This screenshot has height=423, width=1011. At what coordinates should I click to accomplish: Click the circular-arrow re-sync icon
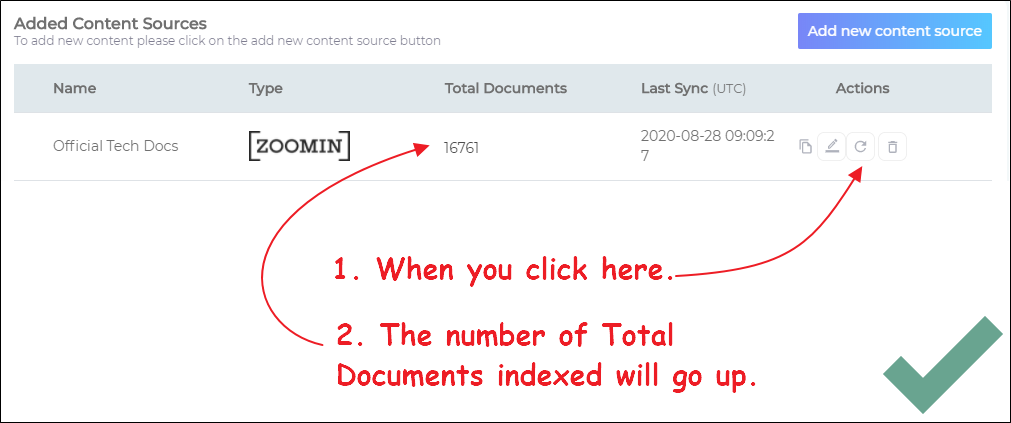[860, 147]
